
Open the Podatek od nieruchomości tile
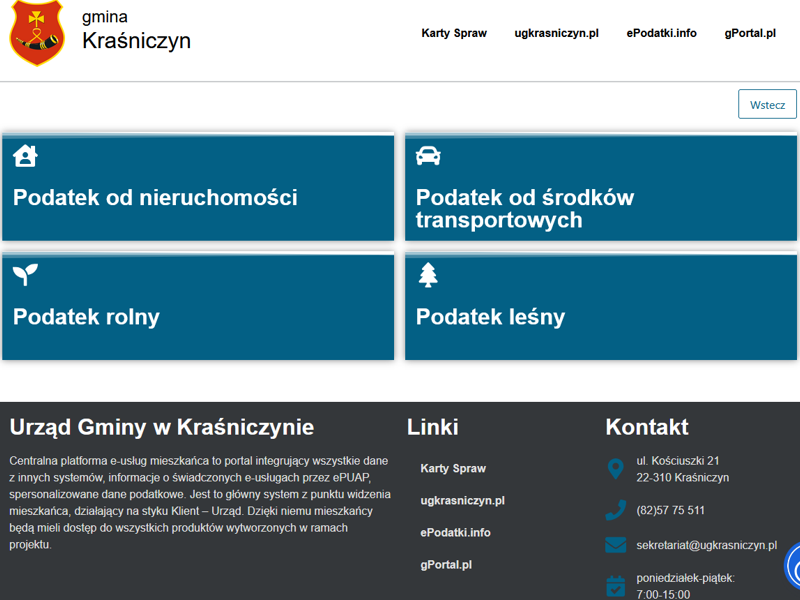point(198,197)
